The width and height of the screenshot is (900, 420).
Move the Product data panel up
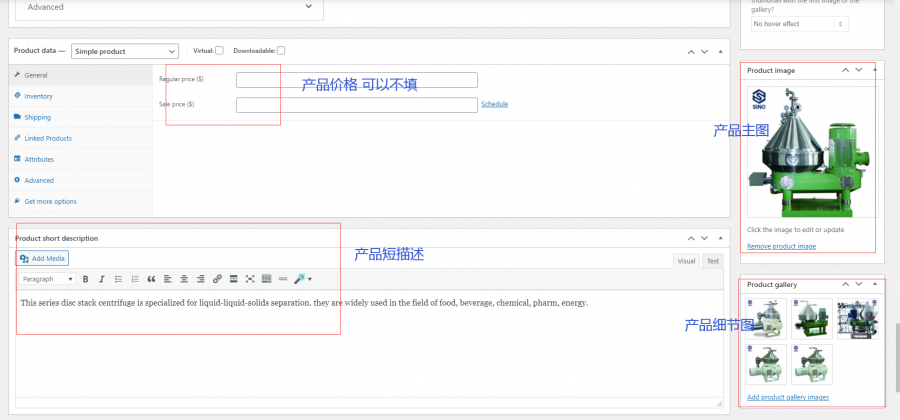coord(691,52)
